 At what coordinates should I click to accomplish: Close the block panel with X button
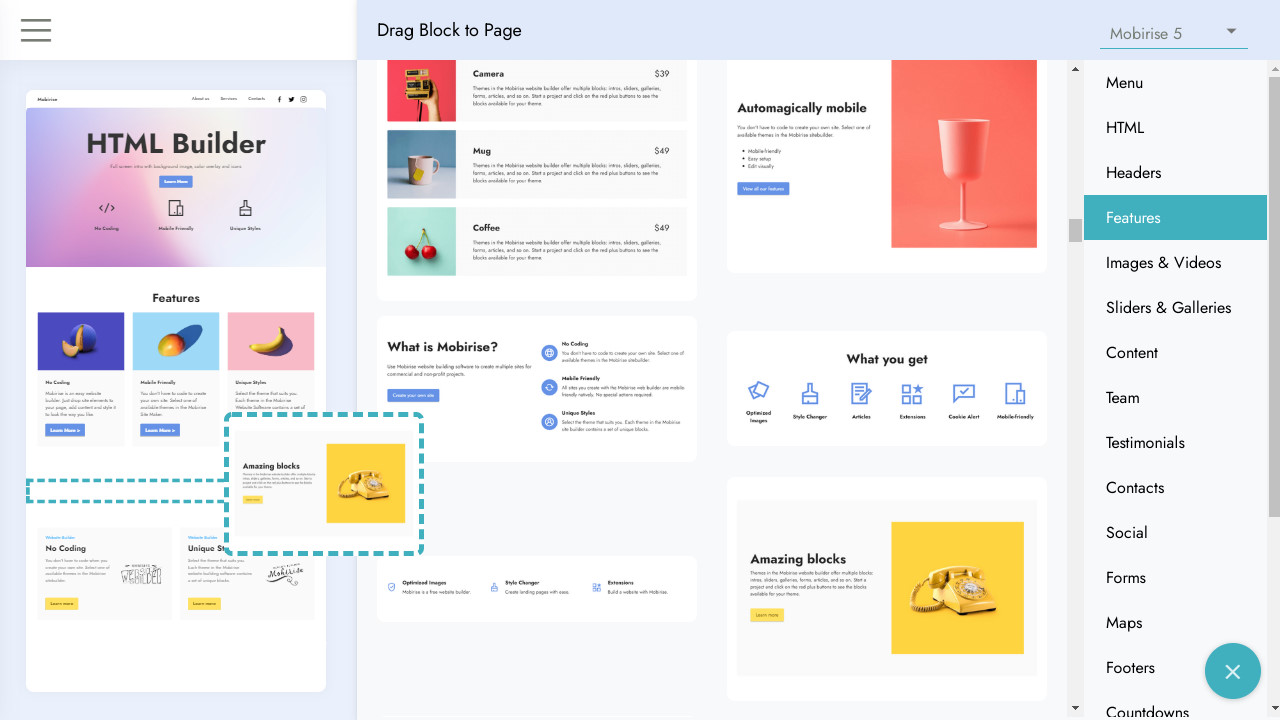coord(1233,671)
